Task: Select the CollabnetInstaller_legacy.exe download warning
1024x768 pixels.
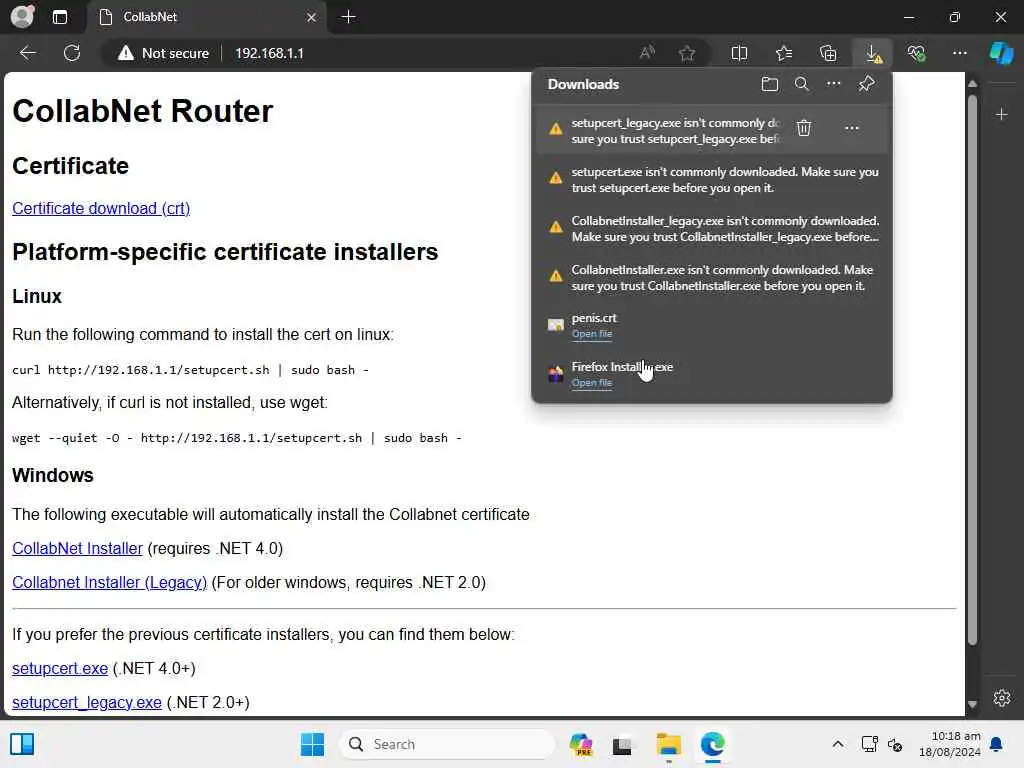Action: [712, 229]
